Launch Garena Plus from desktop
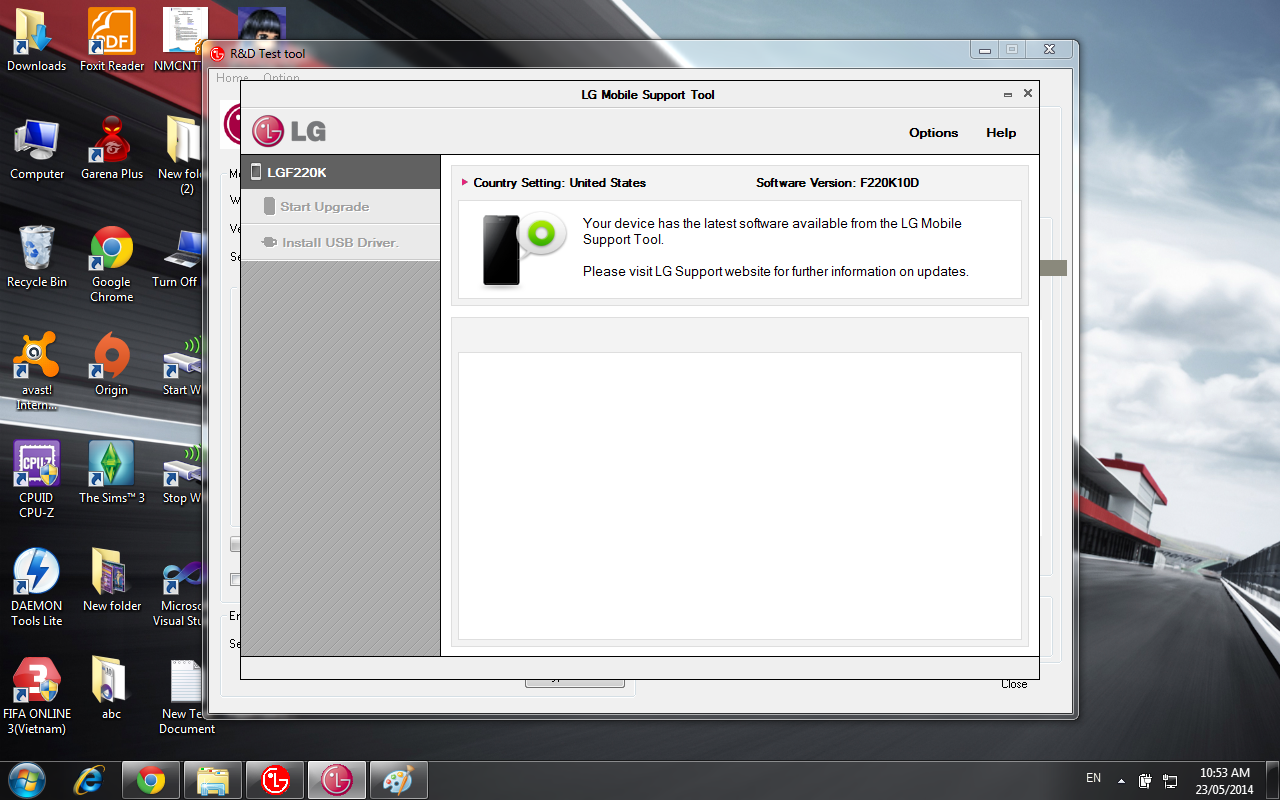This screenshot has height=800, width=1280. [112, 148]
